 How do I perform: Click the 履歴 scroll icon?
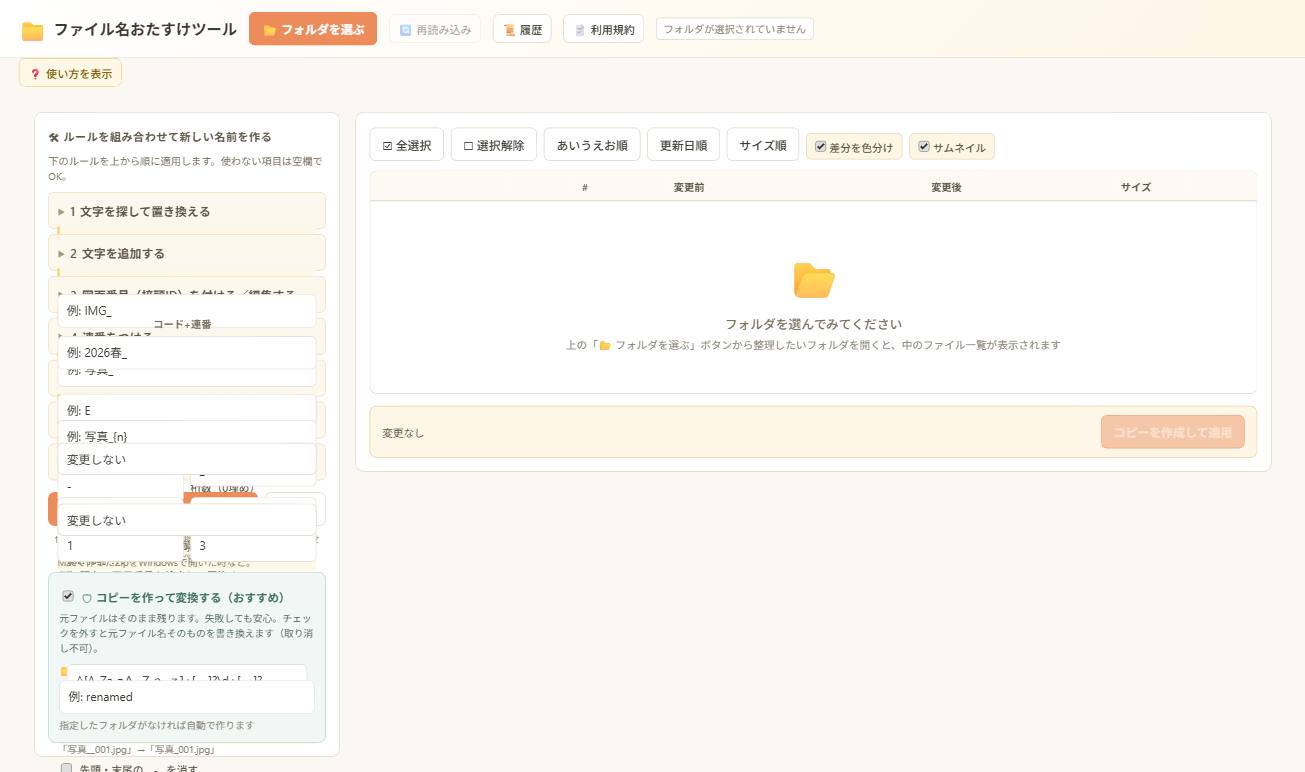[509, 30]
